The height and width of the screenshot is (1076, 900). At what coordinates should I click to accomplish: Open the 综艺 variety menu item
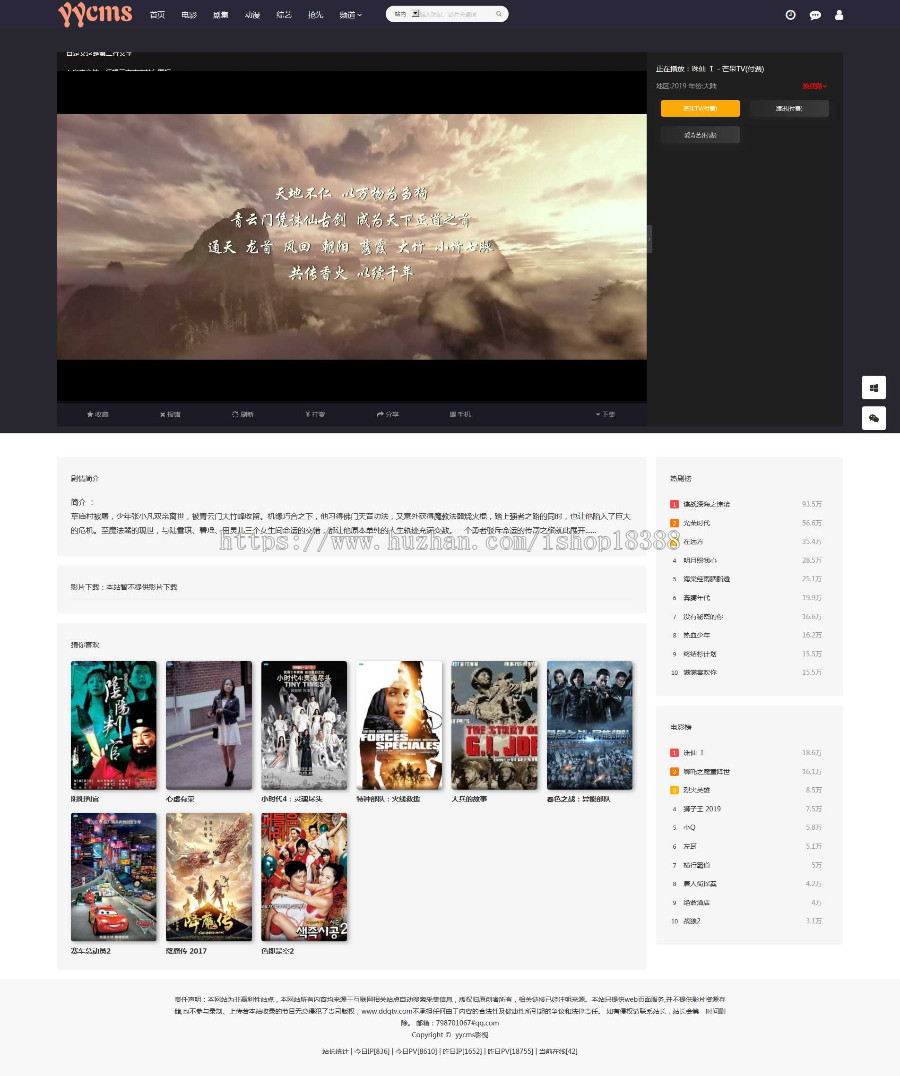(284, 15)
